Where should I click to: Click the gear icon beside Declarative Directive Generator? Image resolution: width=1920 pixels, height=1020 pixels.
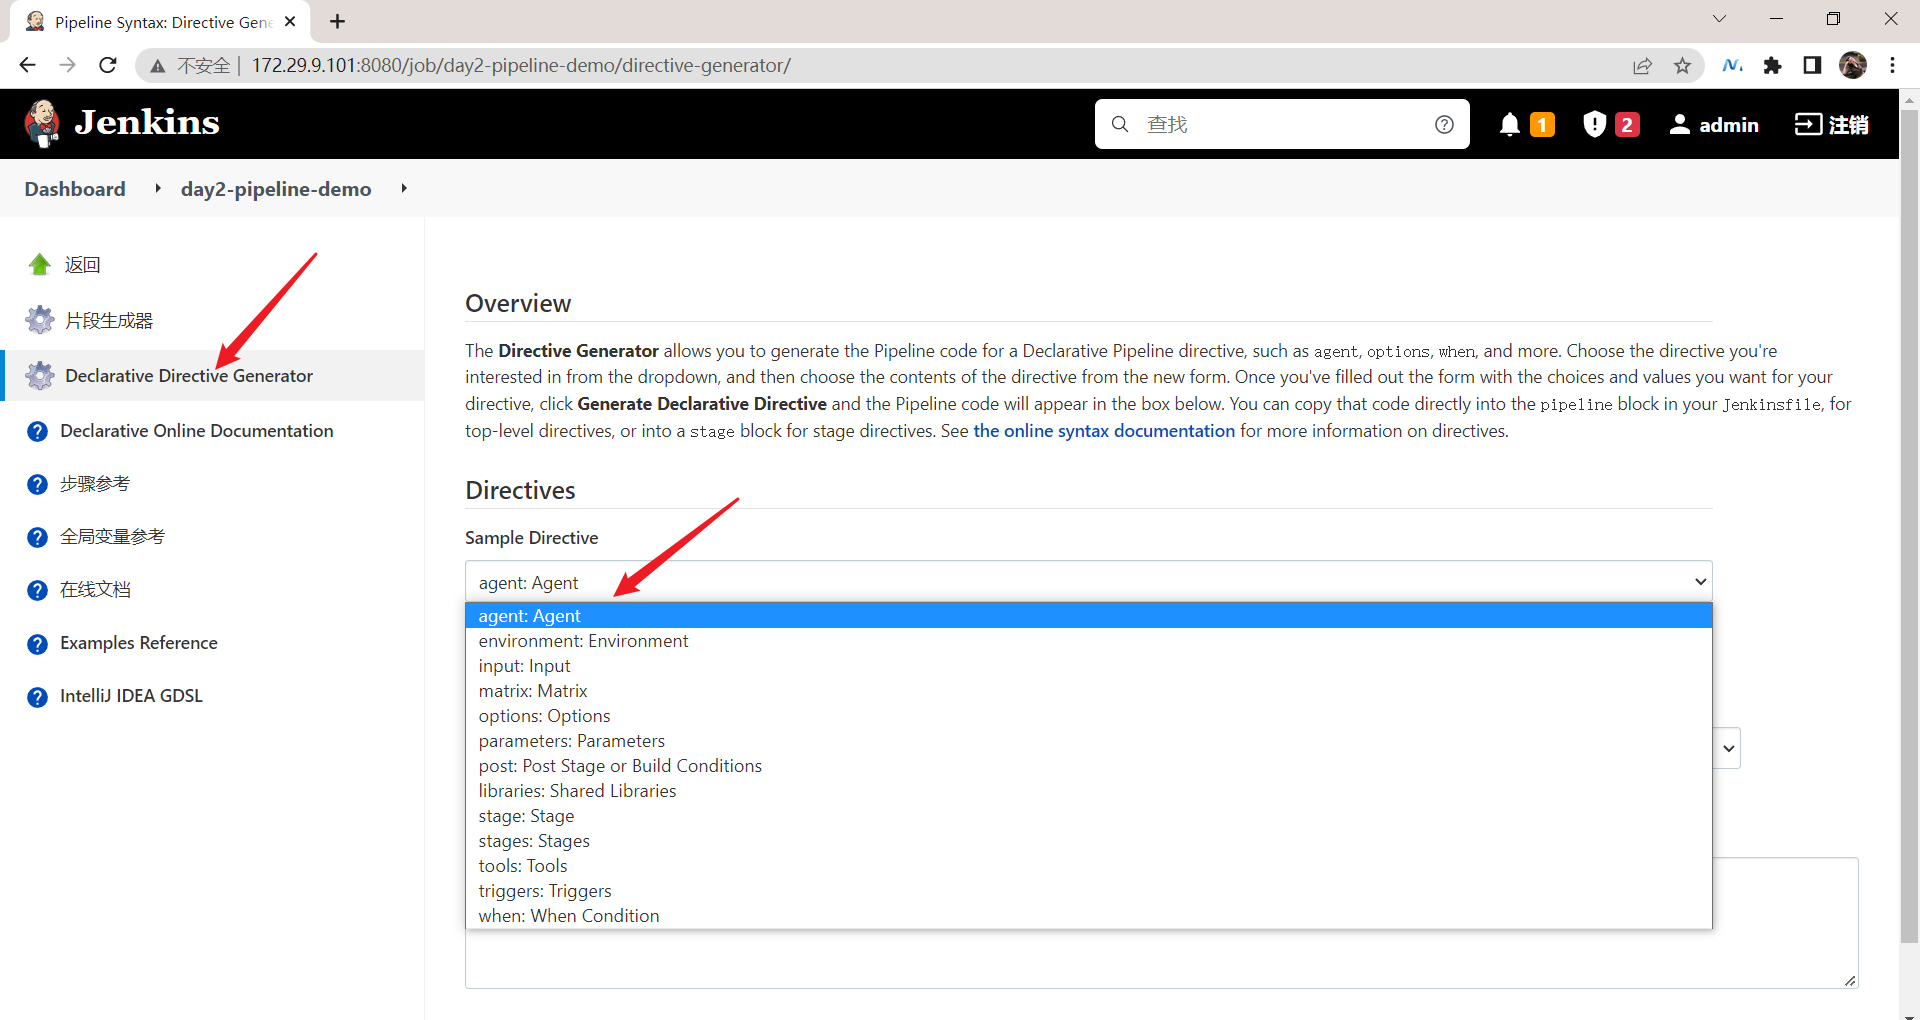click(39, 375)
